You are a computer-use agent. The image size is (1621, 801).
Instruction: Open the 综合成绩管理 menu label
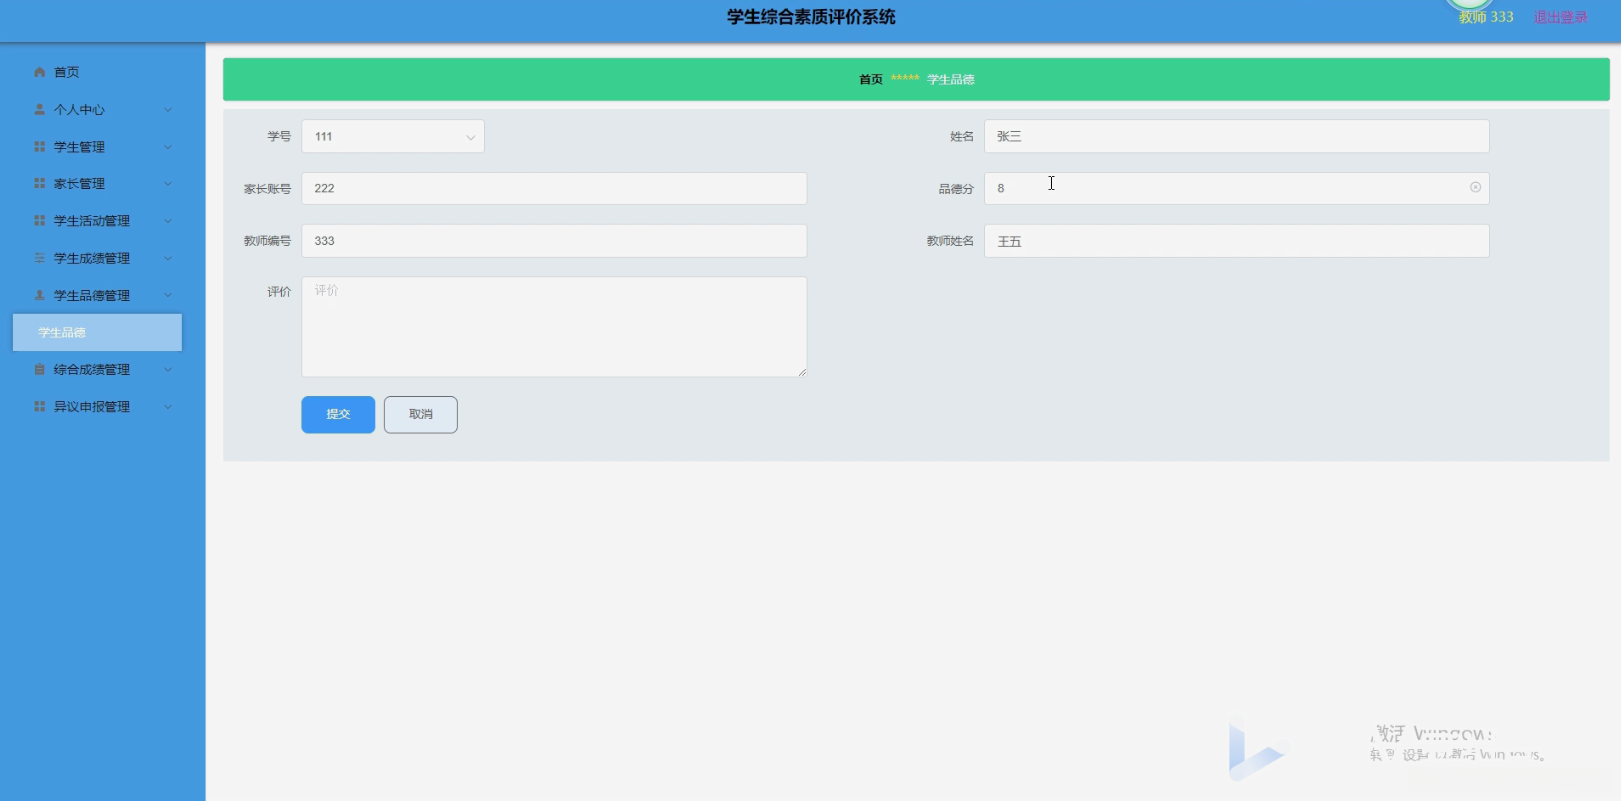[92, 370]
